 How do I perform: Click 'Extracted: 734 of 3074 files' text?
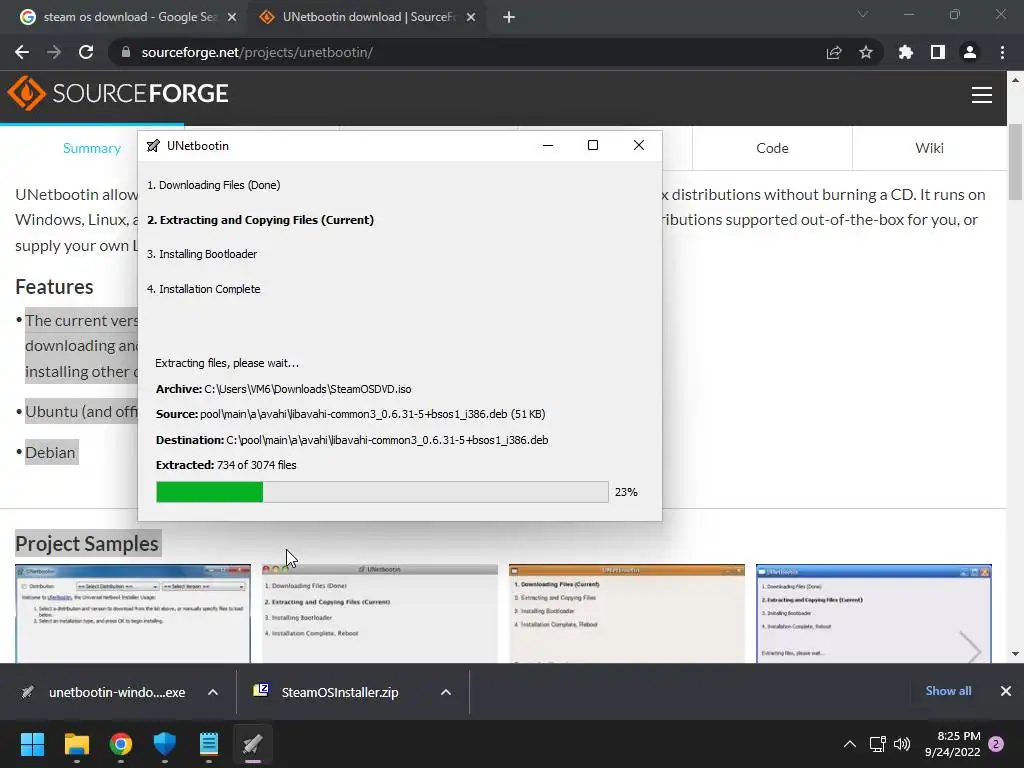(226, 465)
